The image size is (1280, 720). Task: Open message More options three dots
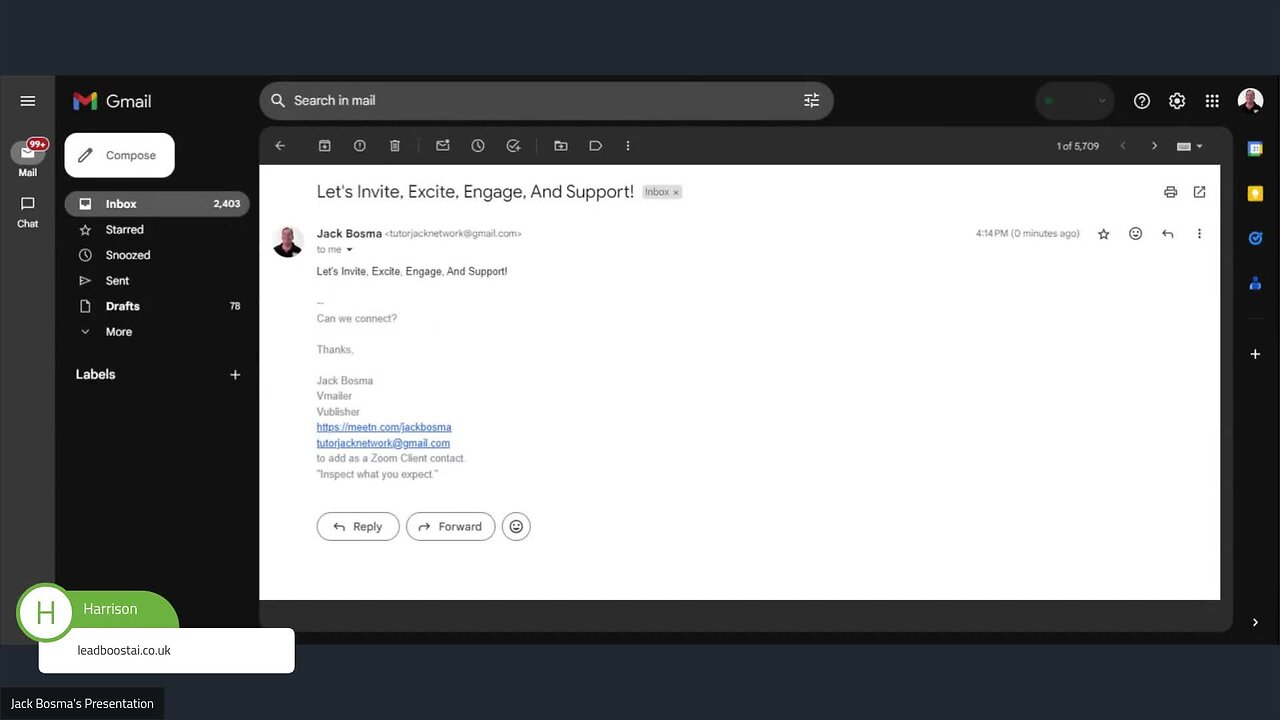pos(1199,234)
